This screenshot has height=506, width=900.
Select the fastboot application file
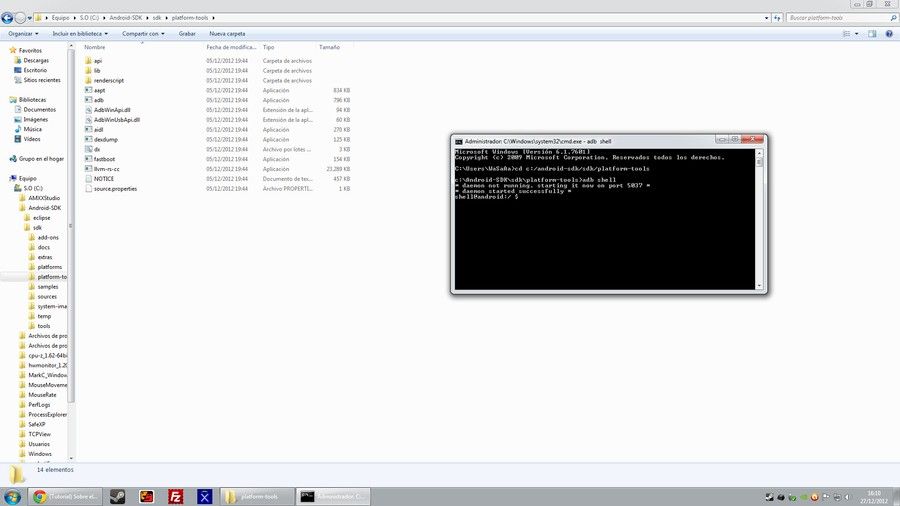click(104, 159)
